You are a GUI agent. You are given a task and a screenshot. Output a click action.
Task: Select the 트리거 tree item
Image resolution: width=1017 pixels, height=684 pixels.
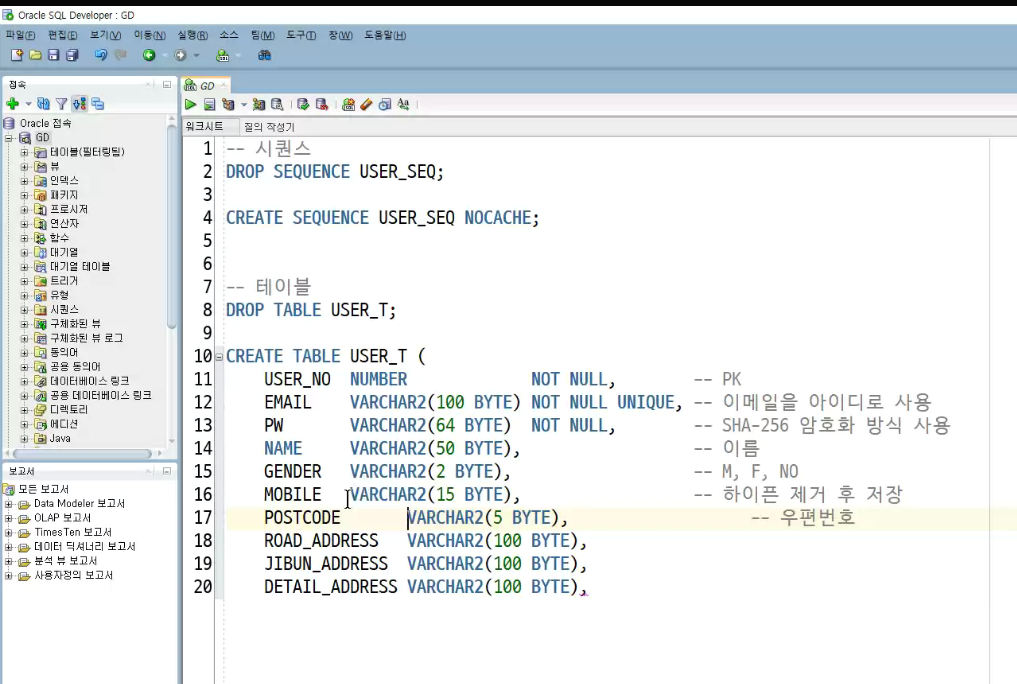coord(64,281)
